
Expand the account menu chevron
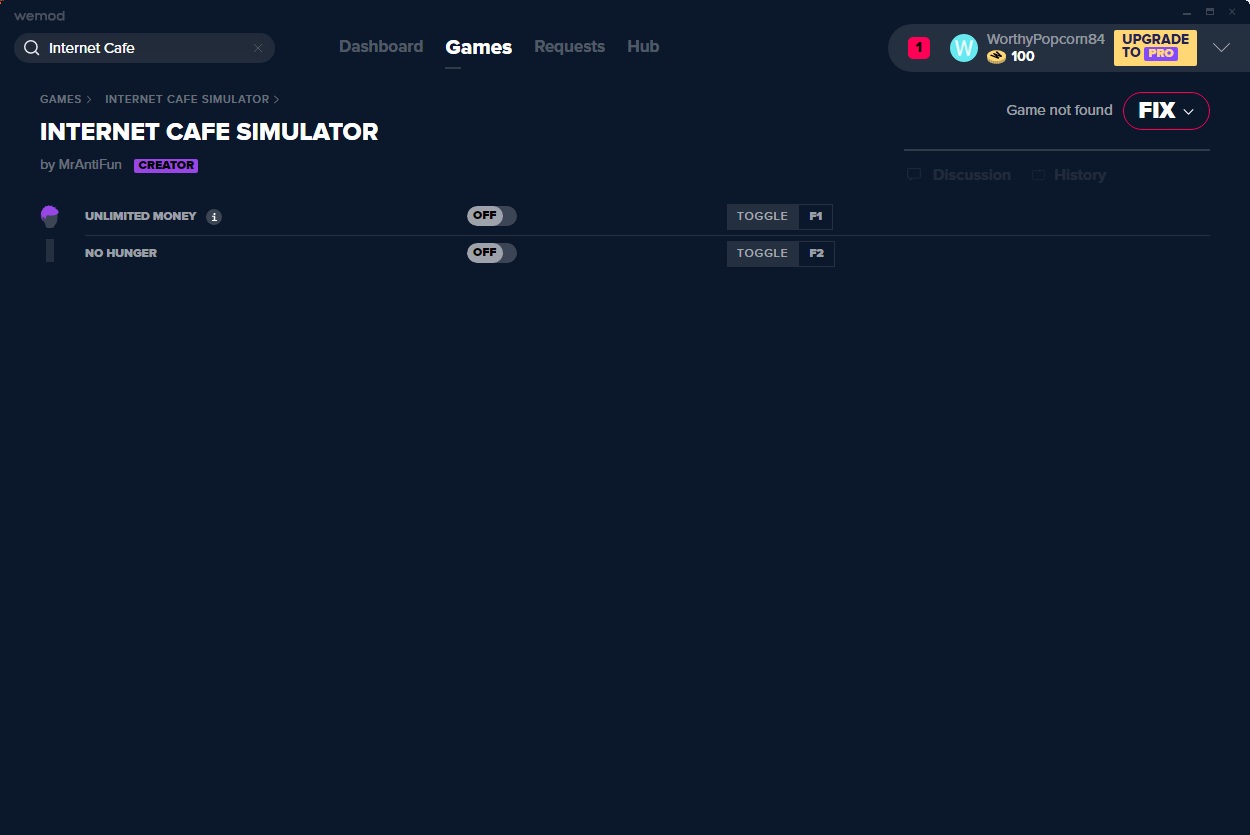[x=1221, y=48]
